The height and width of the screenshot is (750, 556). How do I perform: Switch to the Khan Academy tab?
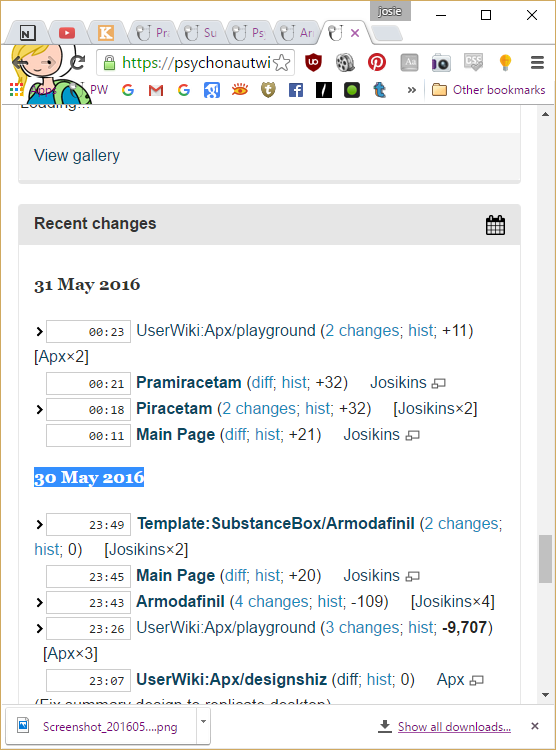coord(106,33)
